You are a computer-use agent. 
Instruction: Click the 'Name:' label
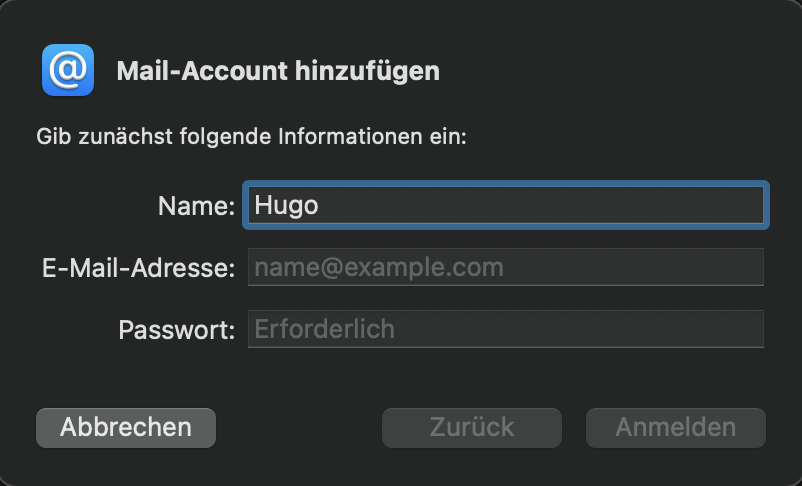tap(196, 206)
